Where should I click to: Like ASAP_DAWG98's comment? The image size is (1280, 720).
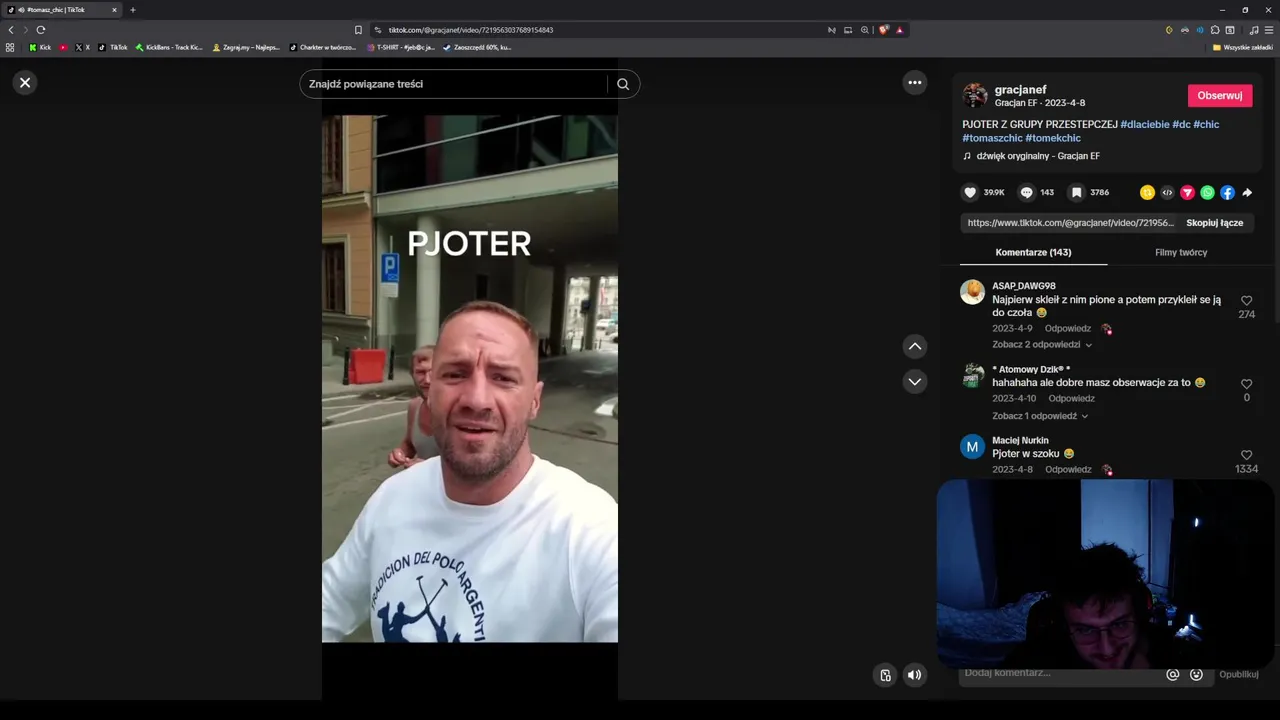click(x=1246, y=300)
